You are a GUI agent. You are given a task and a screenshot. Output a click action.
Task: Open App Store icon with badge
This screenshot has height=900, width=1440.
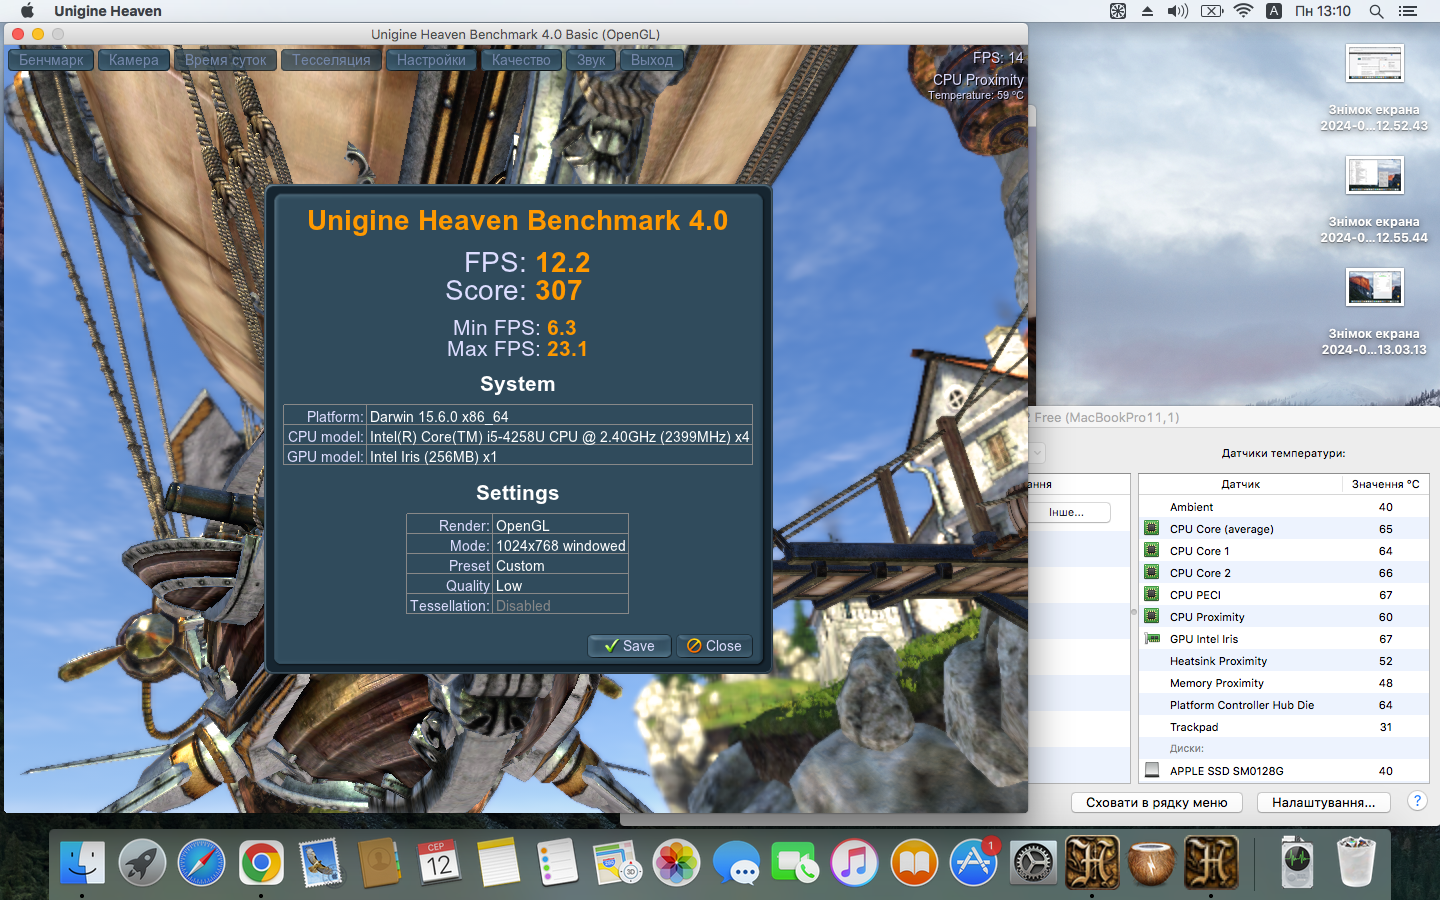pyautogui.click(x=973, y=862)
